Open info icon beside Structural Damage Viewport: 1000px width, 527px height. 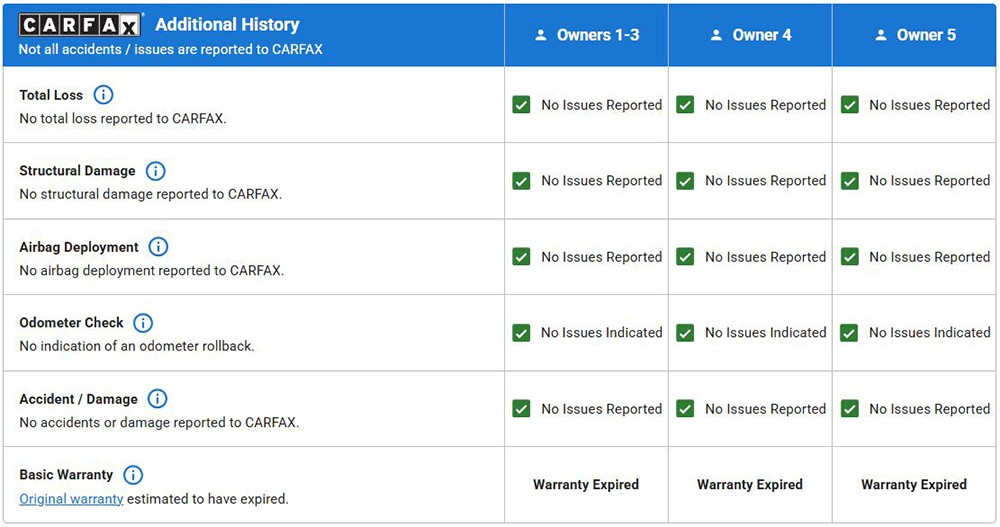156,171
